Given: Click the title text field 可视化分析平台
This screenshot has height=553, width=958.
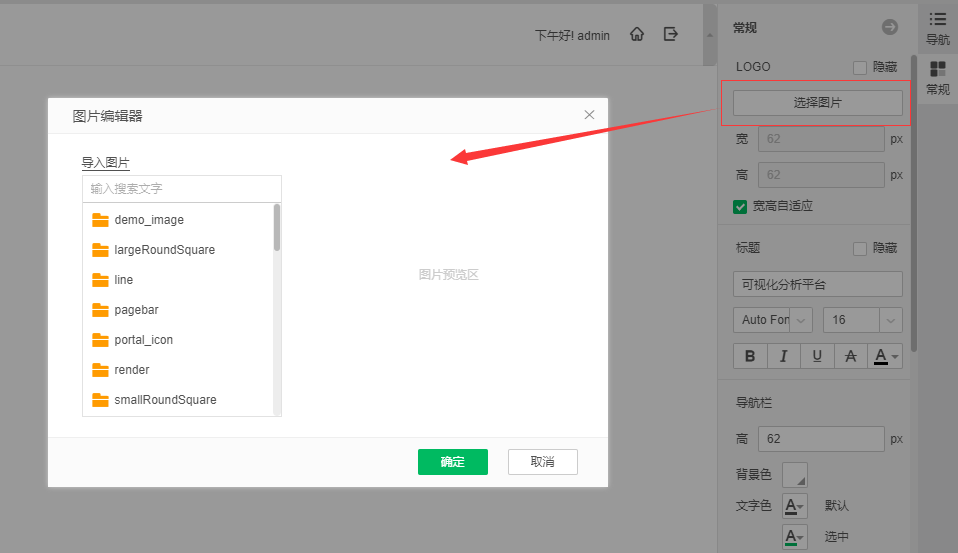Looking at the screenshot, I should 817,284.
